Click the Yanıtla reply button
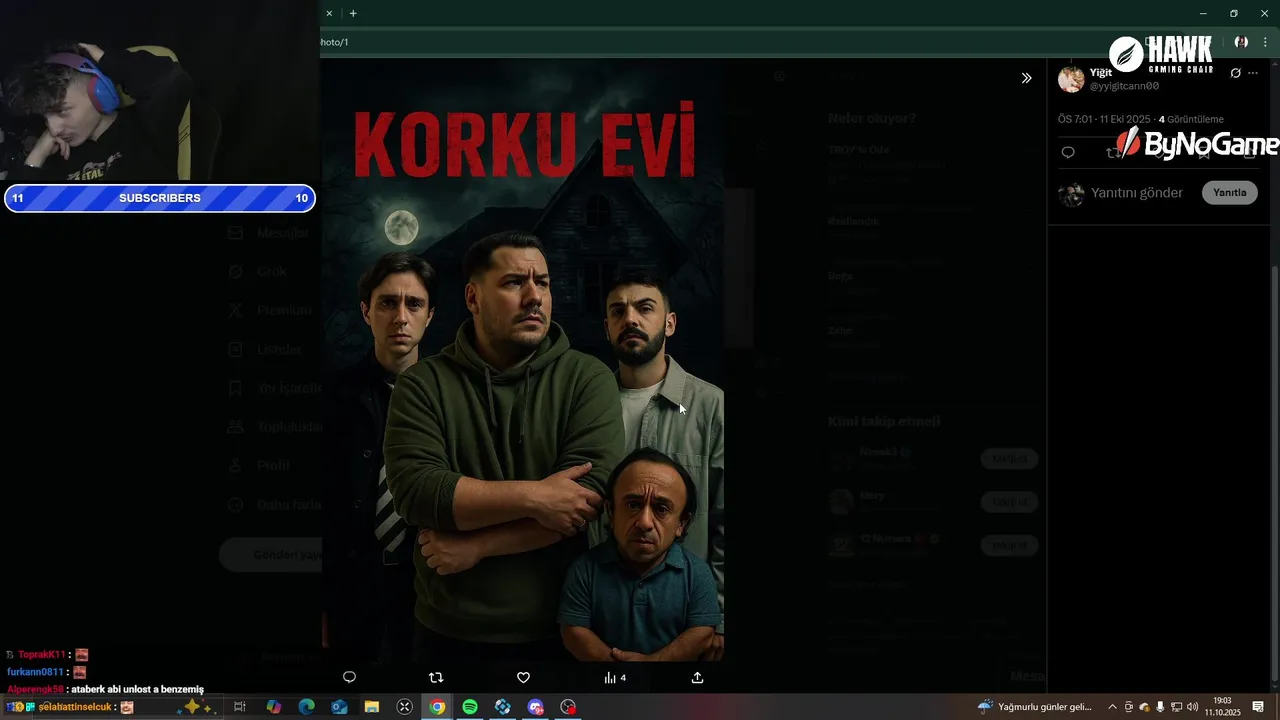Image resolution: width=1280 pixels, height=720 pixels. pos(1229,193)
